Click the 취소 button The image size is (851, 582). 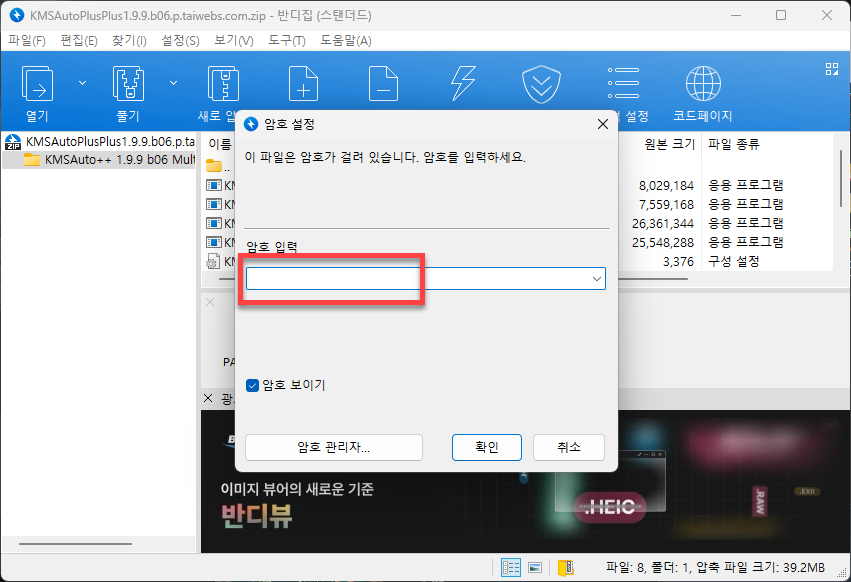(x=568, y=447)
